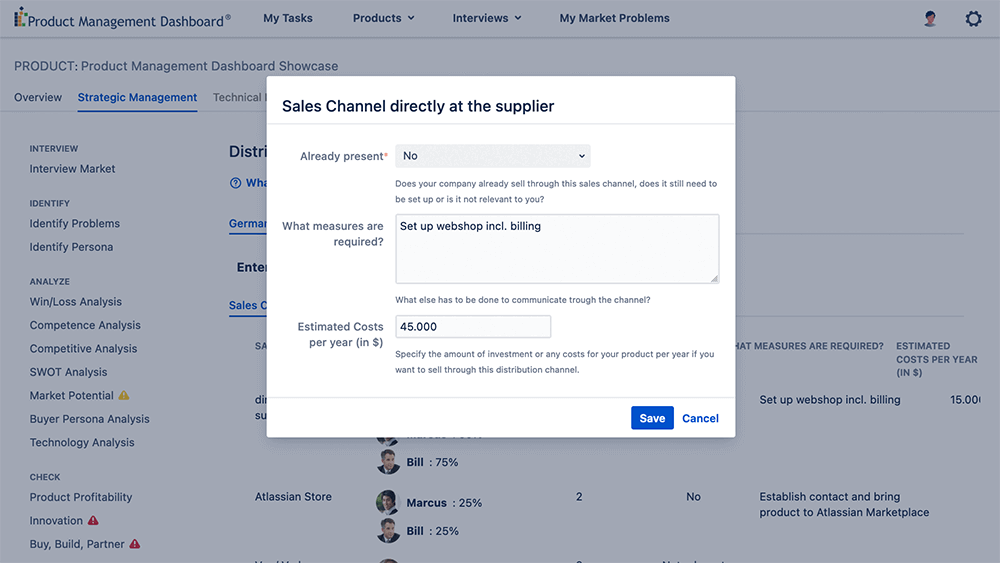The width and height of the screenshot is (1000, 563).
Task: Open SWOT Analysis in sidebar
Action: click(68, 372)
